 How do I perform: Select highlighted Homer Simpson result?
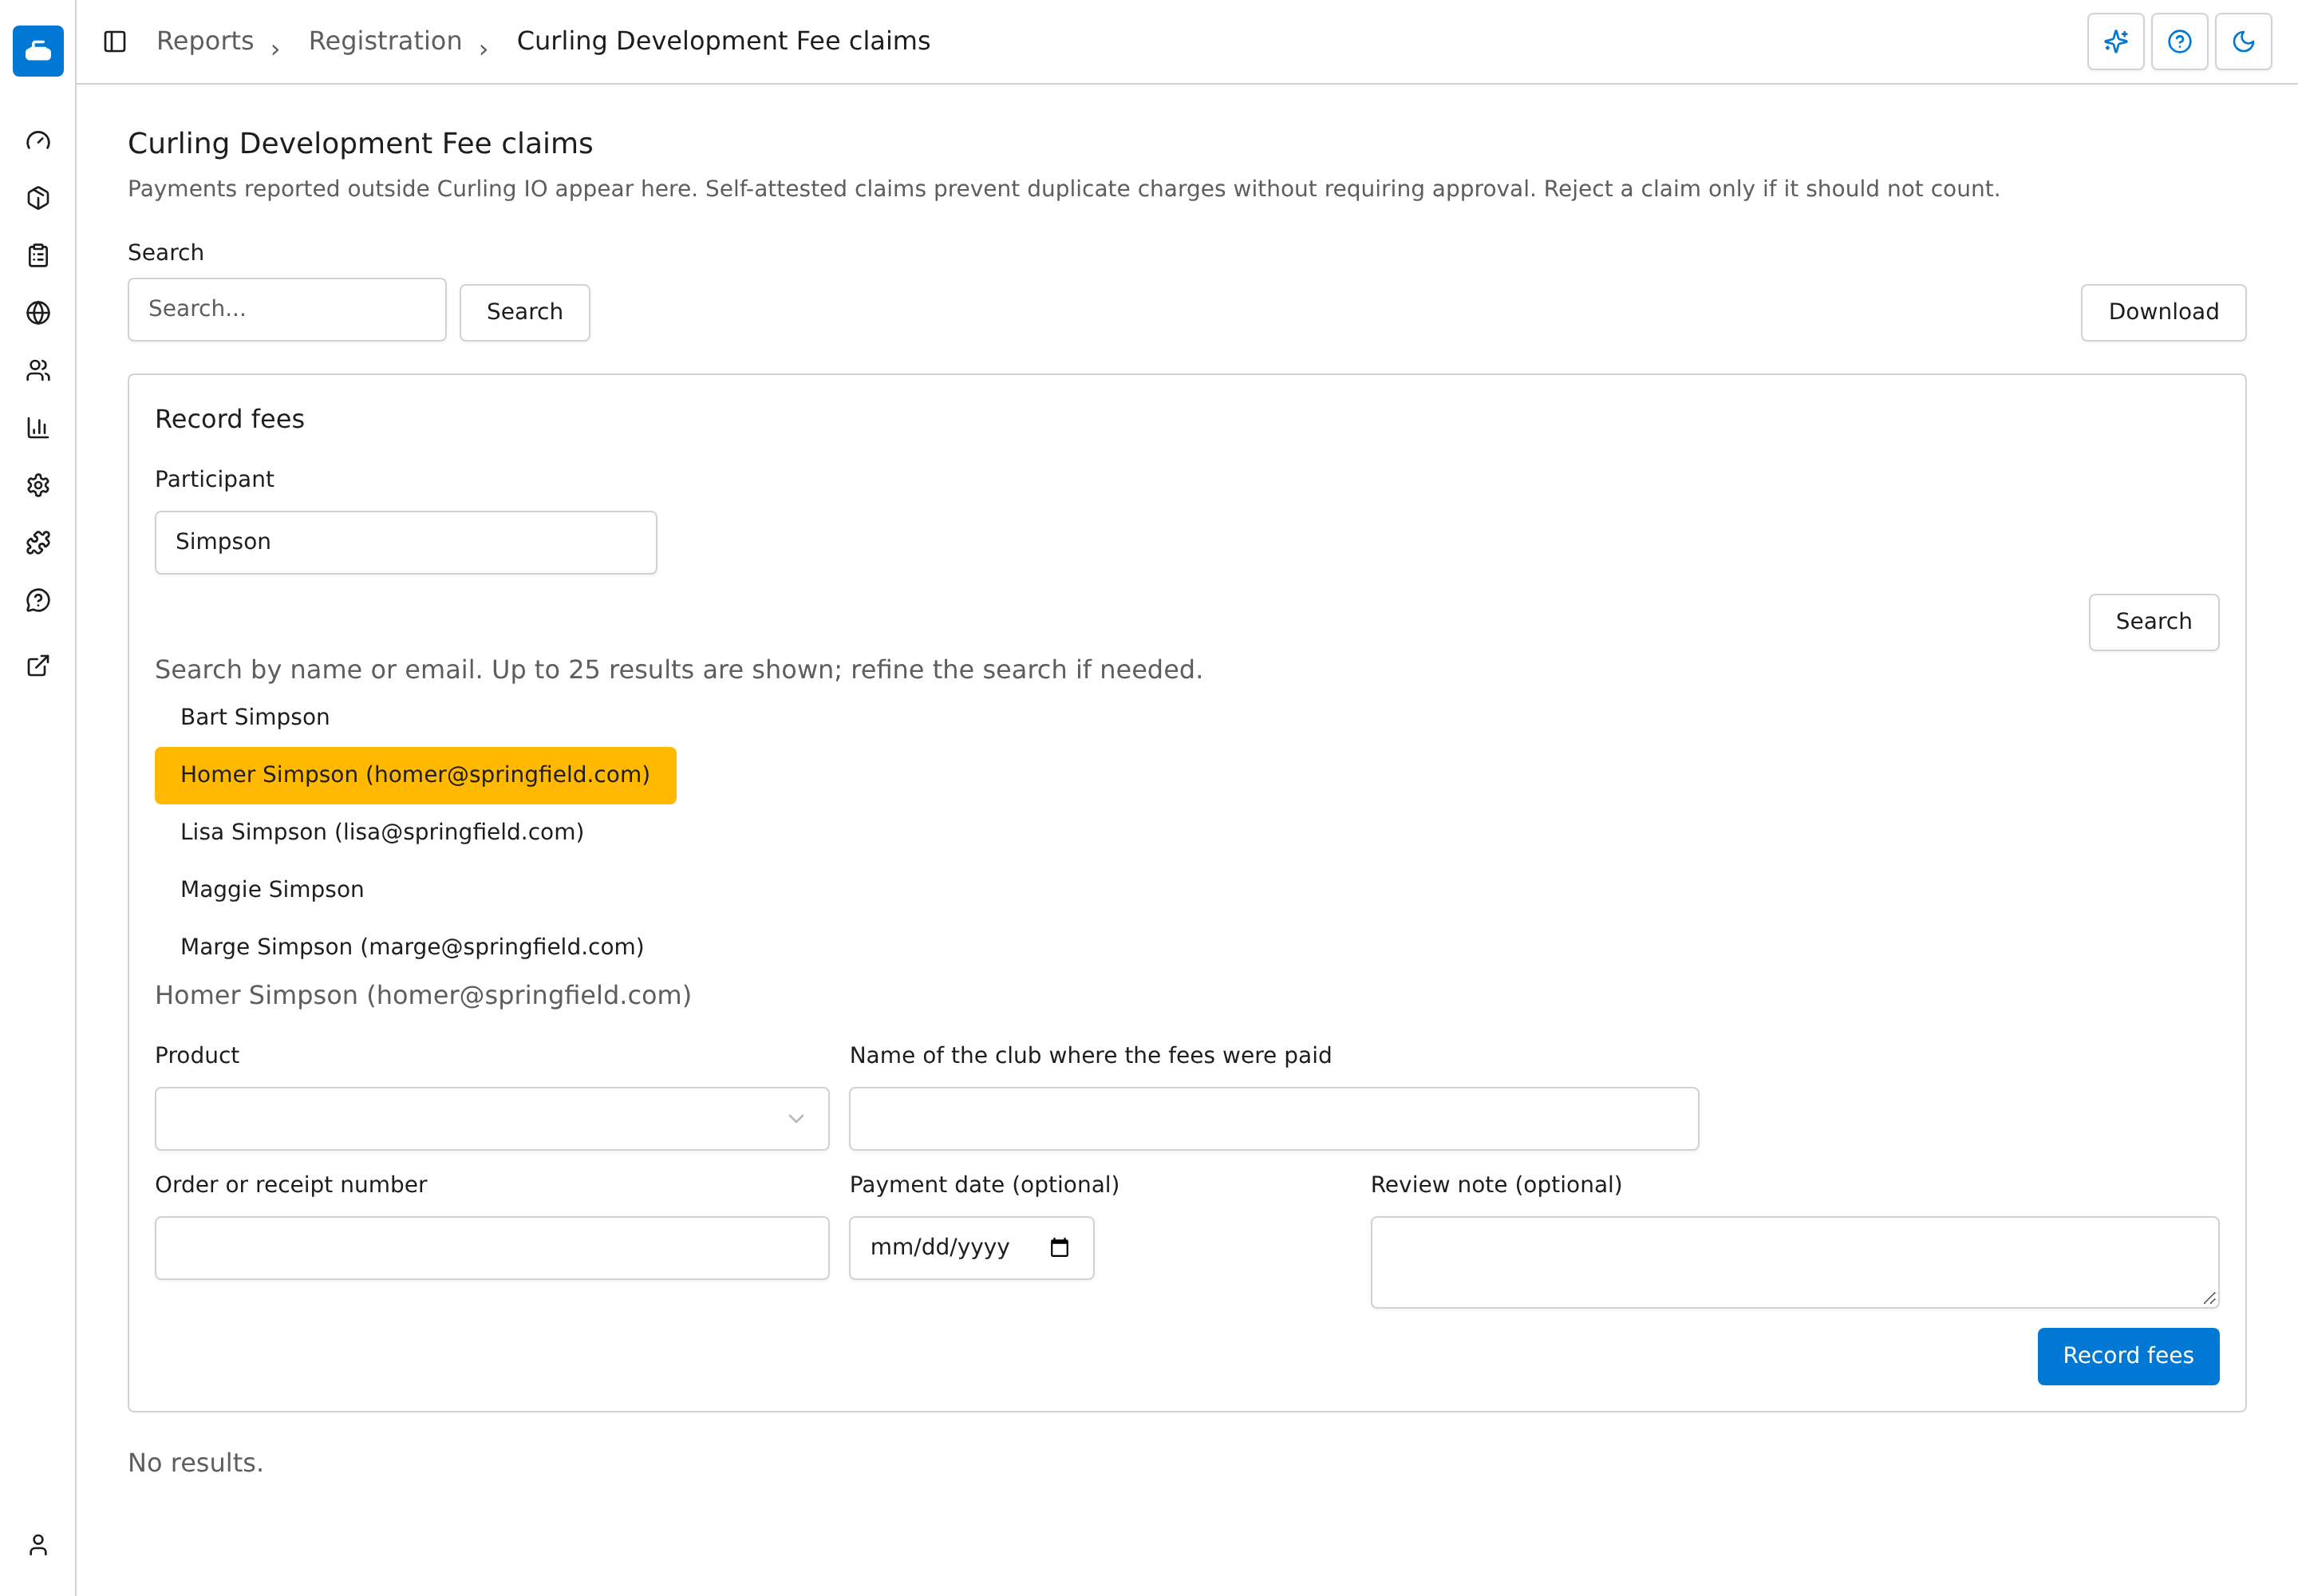[416, 775]
